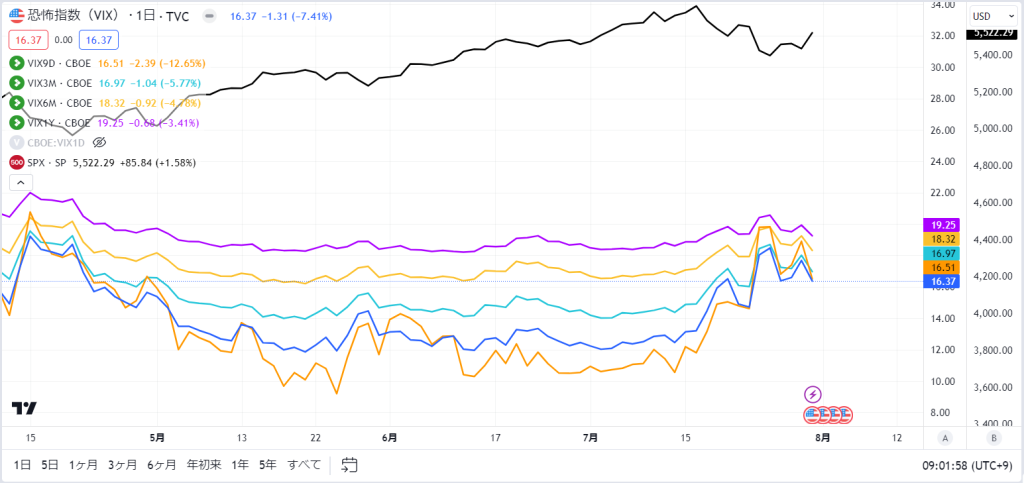
Task: Click the SPX 500 red symbol icon
Action: coord(17,163)
